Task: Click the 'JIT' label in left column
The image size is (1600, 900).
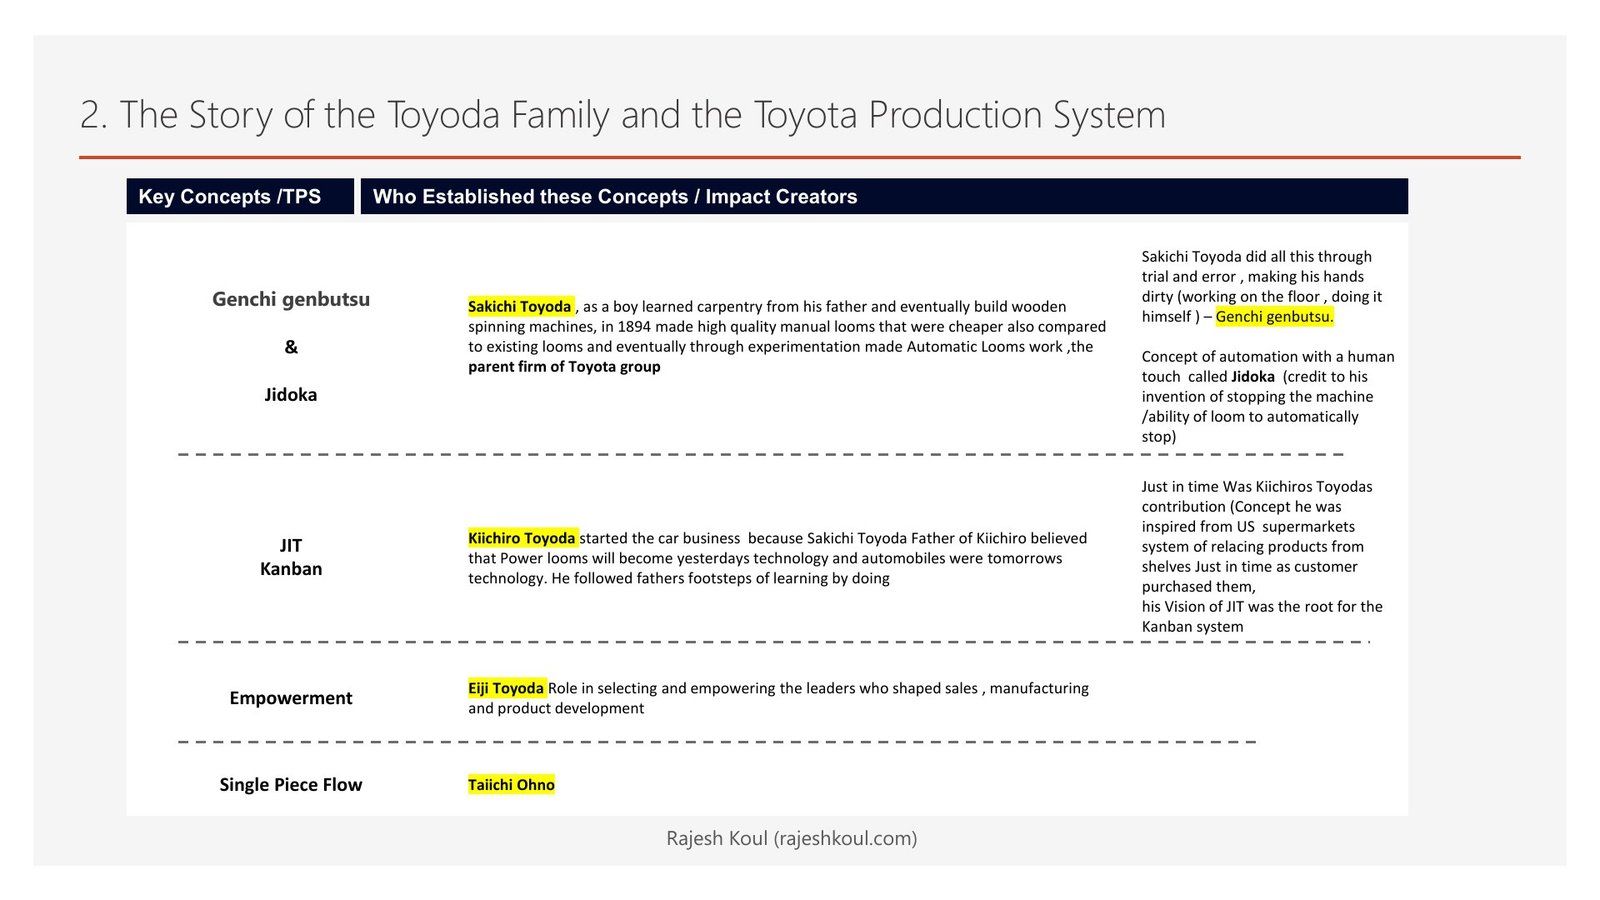Action: [x=291, y=545]
